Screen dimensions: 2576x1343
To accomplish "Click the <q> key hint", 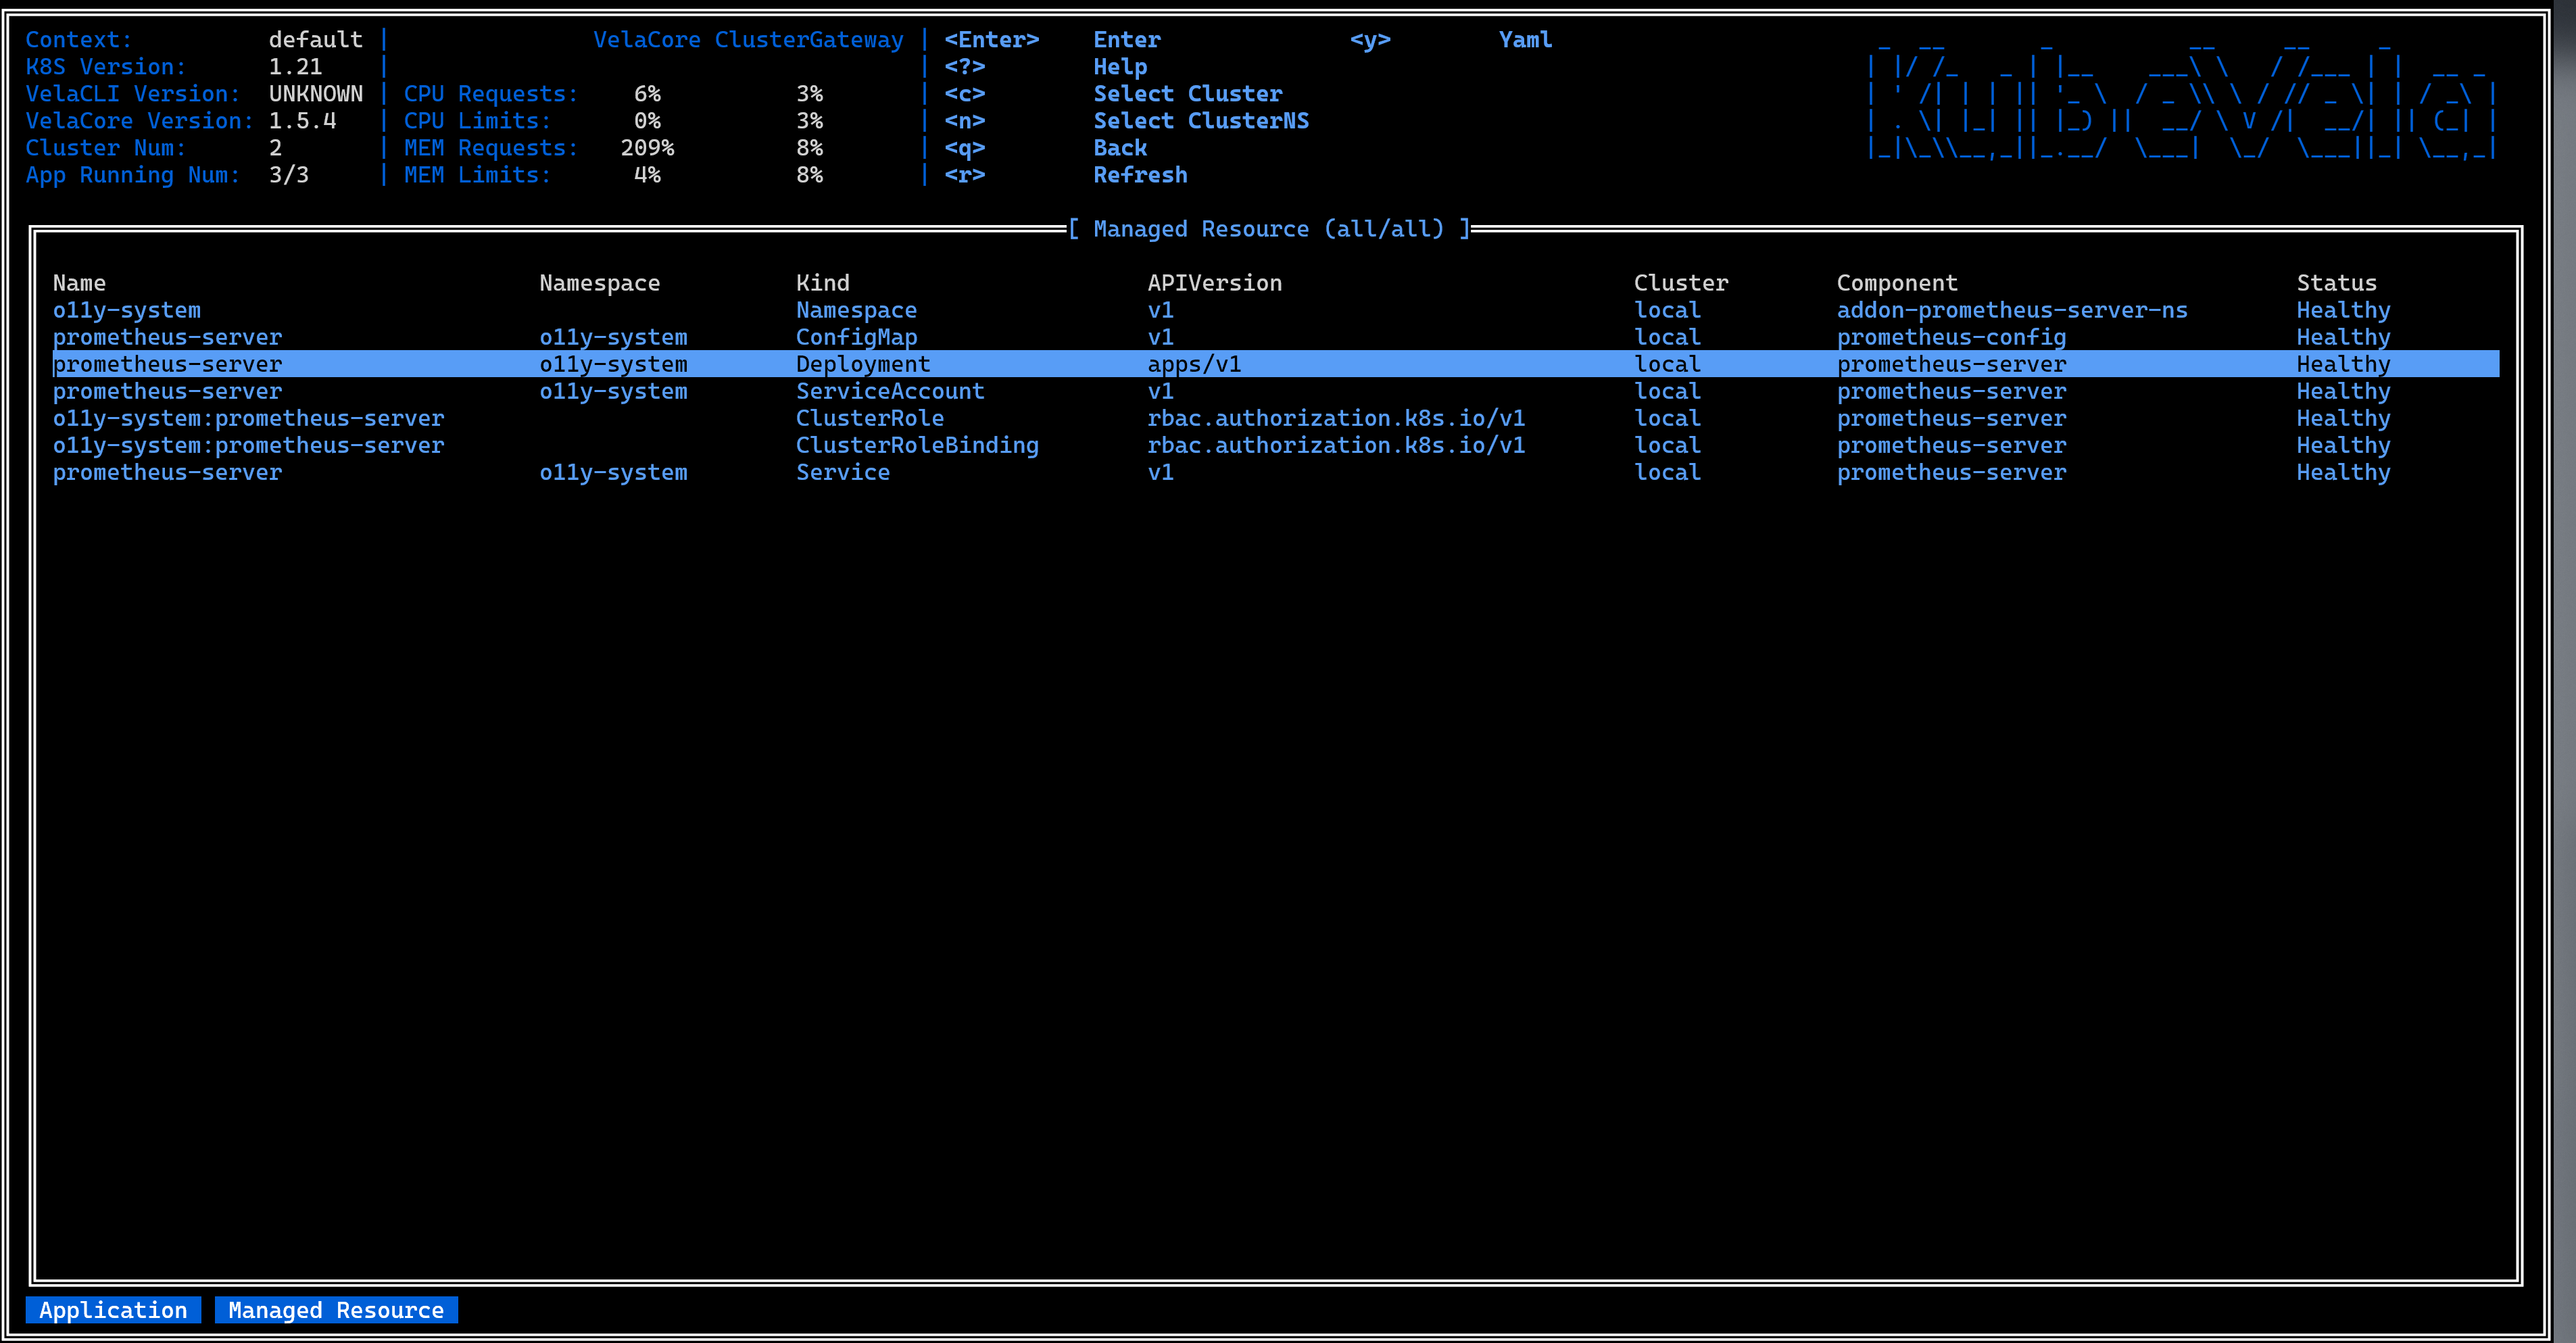I will point(965,148).
